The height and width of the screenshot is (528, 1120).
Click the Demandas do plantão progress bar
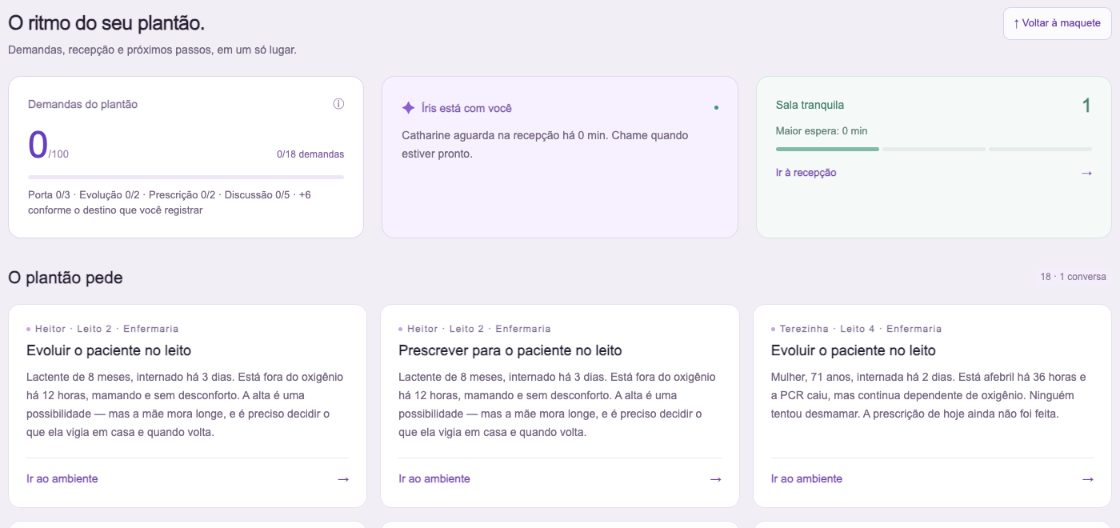[x=186, y=176]
